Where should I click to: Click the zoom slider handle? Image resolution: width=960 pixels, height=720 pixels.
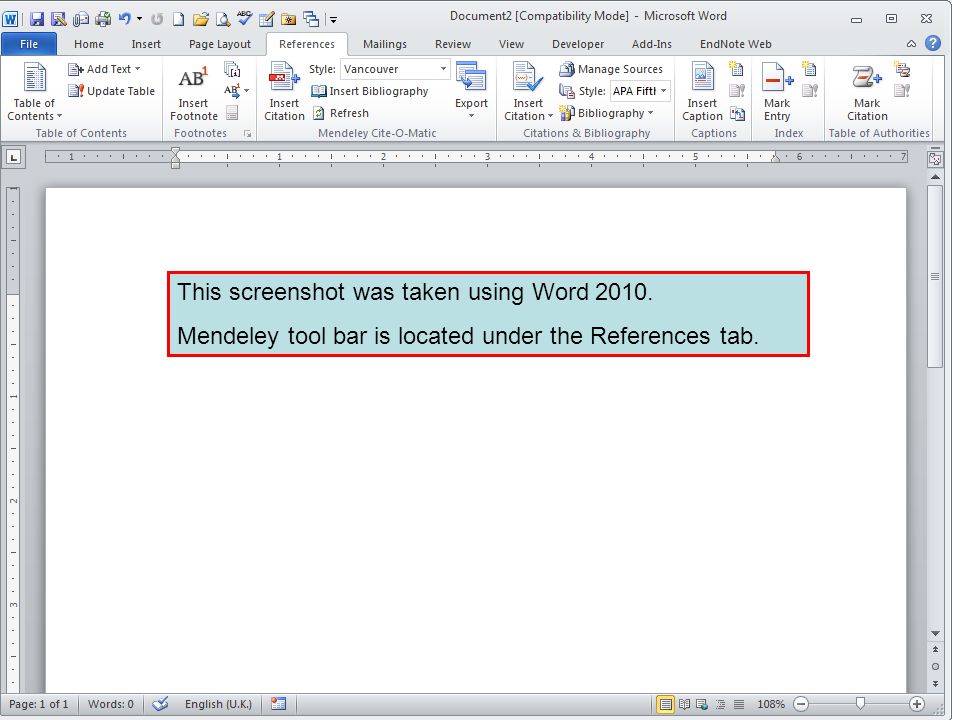pos(860,704)
